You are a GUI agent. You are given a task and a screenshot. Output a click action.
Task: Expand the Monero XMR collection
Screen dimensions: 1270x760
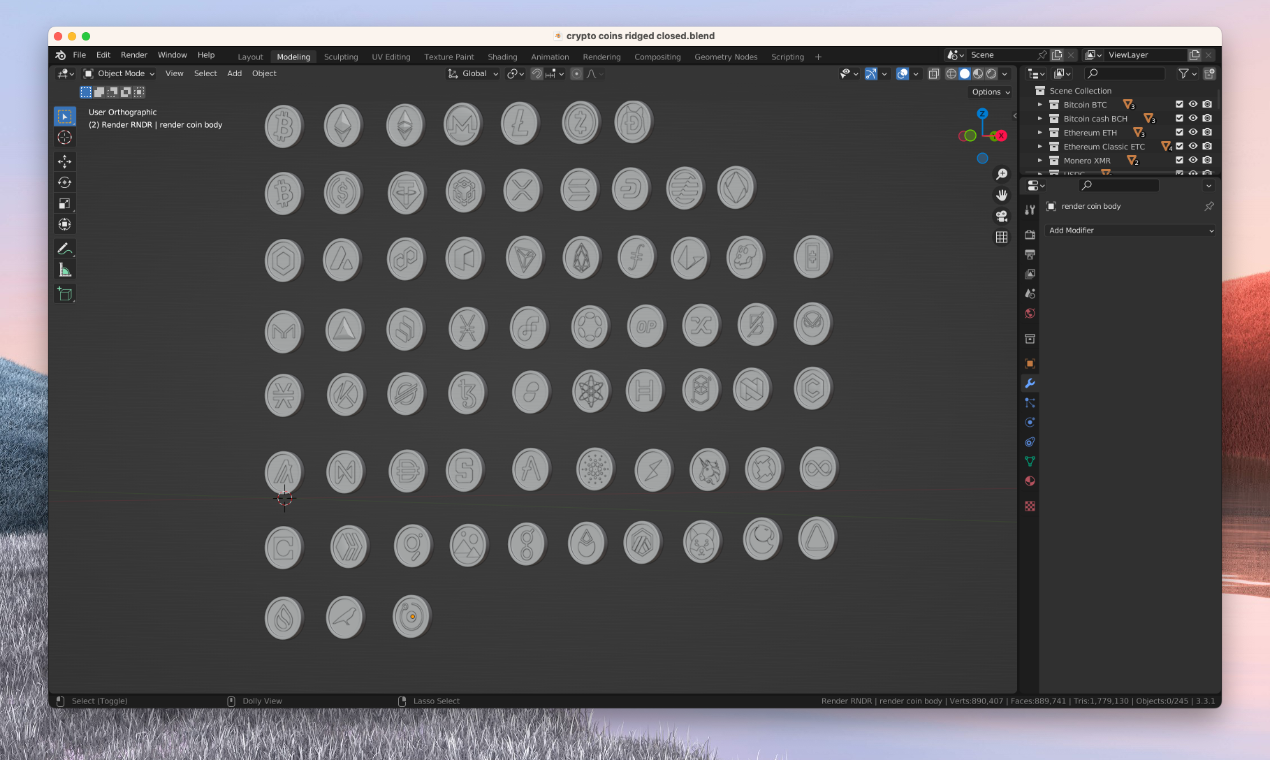pos(1040,160)
